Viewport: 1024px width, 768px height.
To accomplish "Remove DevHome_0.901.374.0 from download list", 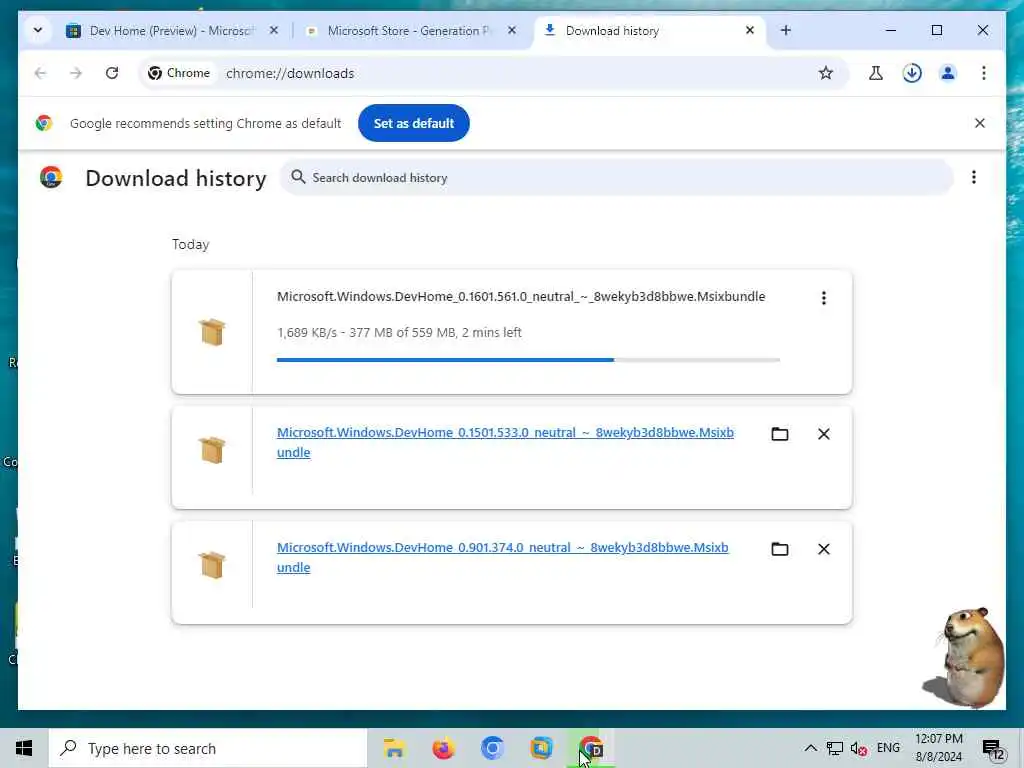I will (x=824, y=549).
